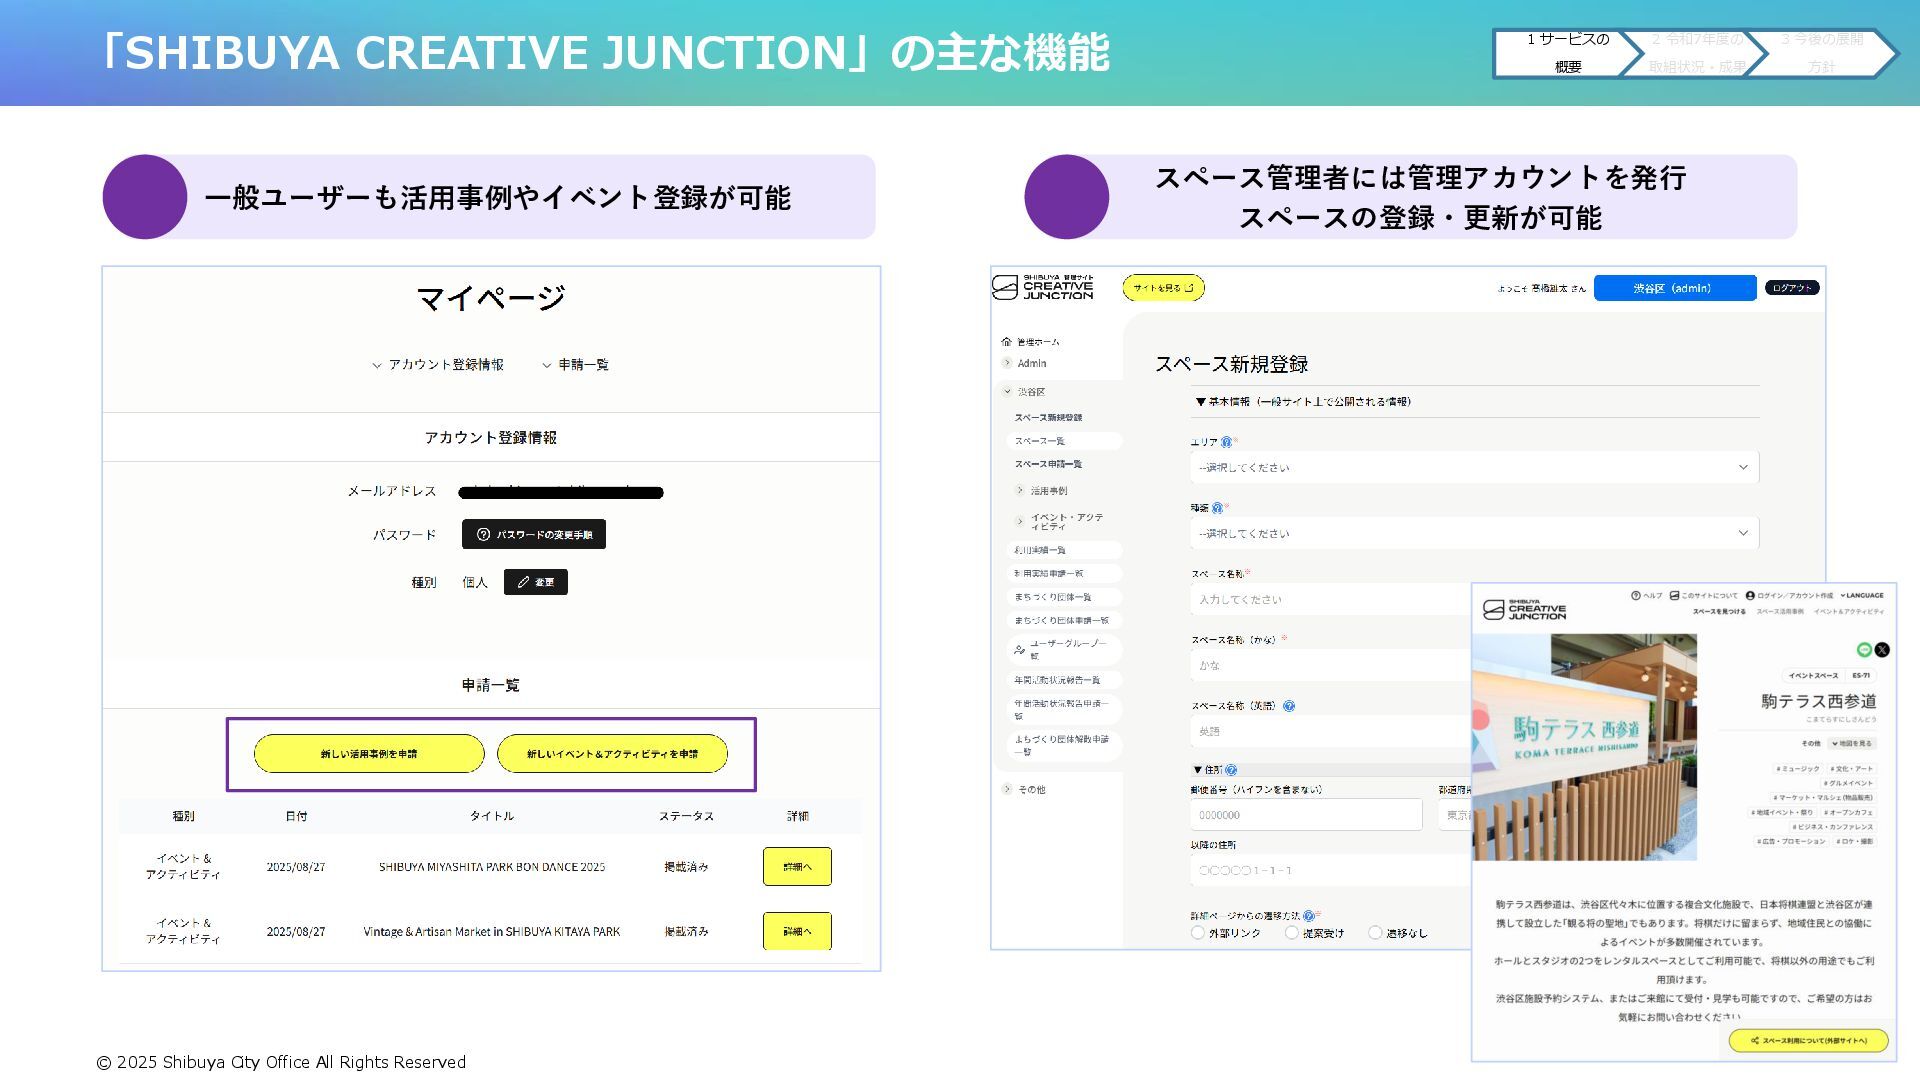Select the 外部リンク radio button
The width and height of the screenshot is (1920, 1080).
tap(1198, 933)
